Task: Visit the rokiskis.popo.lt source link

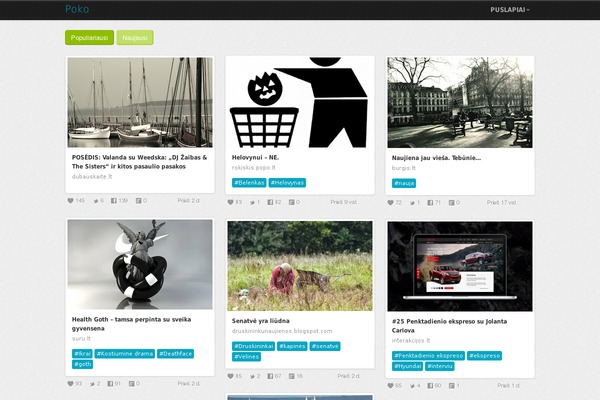Action: 253,168
